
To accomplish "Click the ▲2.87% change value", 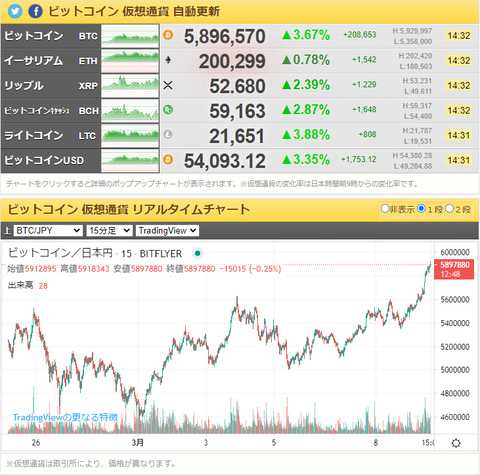I will (306, 110).
